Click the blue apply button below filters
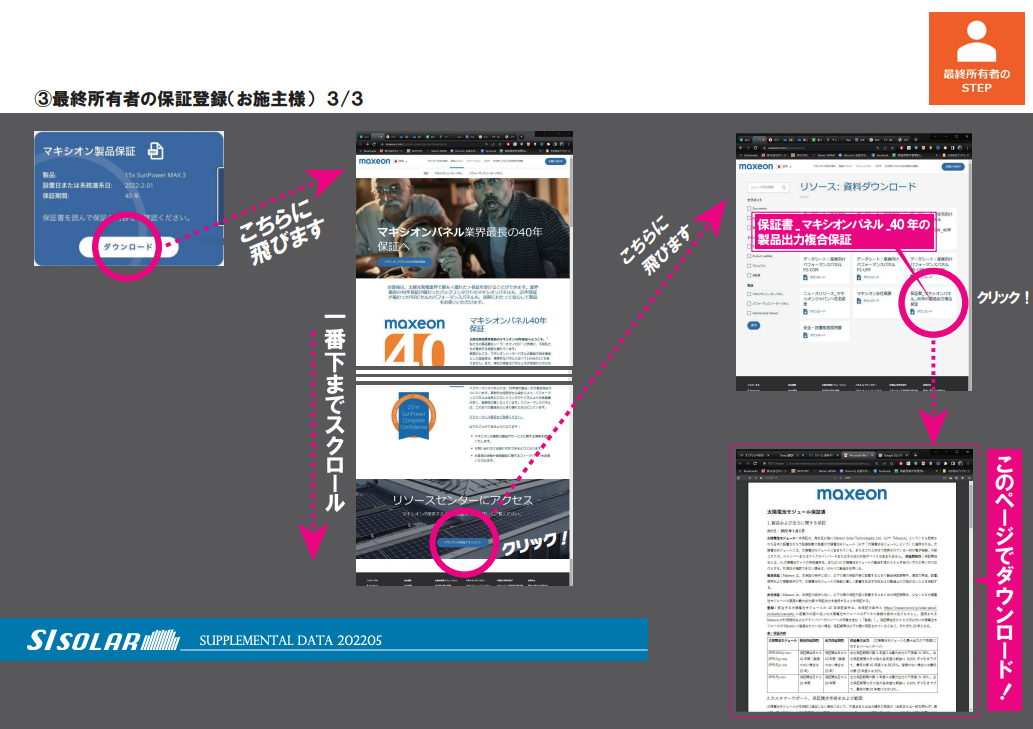 (754, 325)
